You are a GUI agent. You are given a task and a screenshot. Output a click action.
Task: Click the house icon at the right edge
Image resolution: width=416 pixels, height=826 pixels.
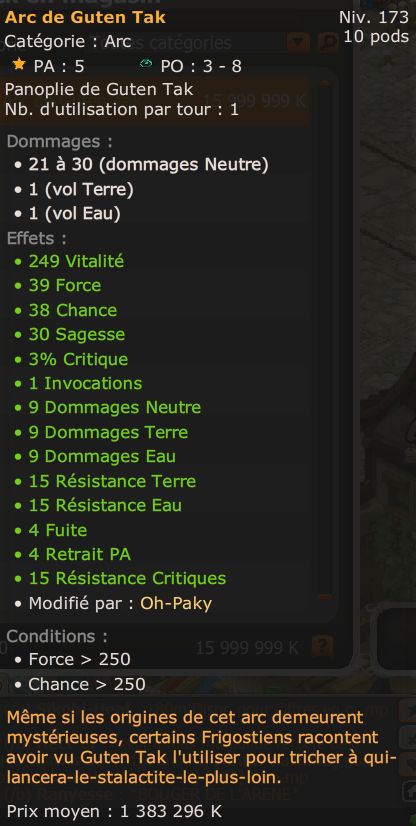click(x=408, y=790)
